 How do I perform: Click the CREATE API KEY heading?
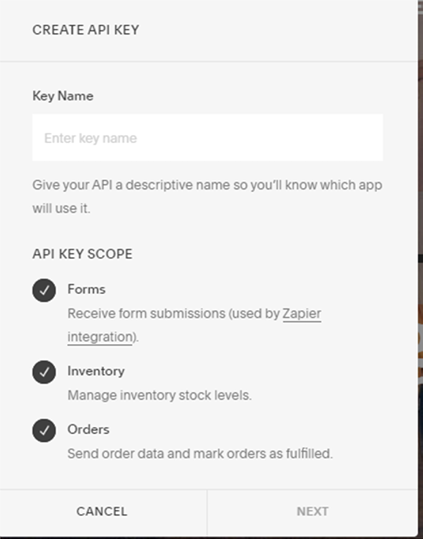(86, 30)
